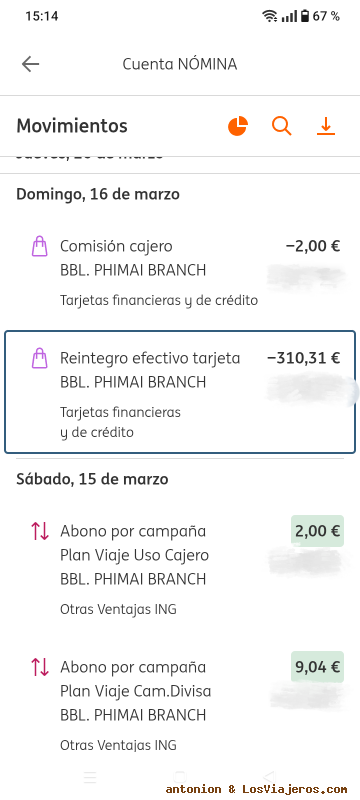Open the spending pie chart icon
The image size is (360, 800).
238,126
